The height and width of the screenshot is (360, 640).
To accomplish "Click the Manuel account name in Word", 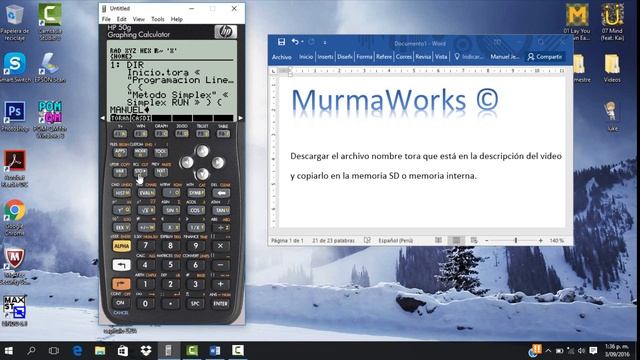I will click(505, 57).
